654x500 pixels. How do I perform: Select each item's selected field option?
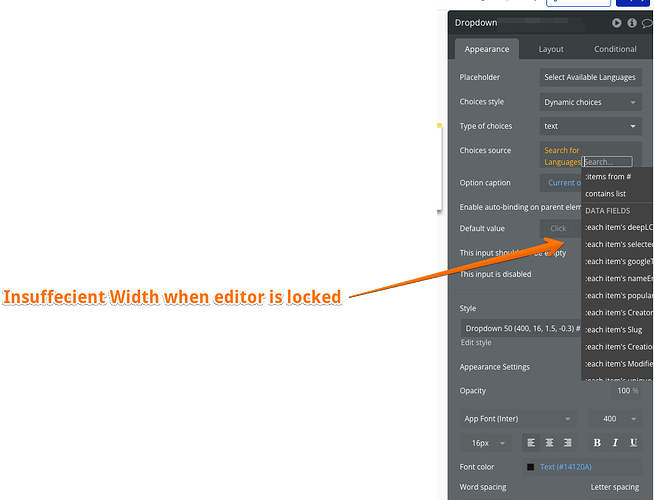[617, 244]
